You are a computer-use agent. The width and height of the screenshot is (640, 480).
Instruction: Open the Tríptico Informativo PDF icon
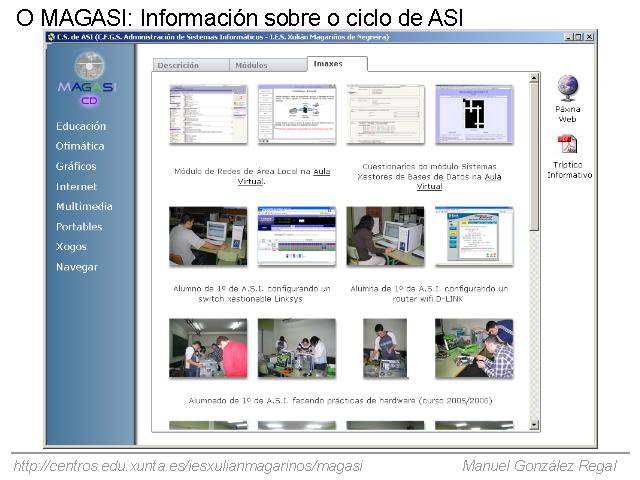567,145
